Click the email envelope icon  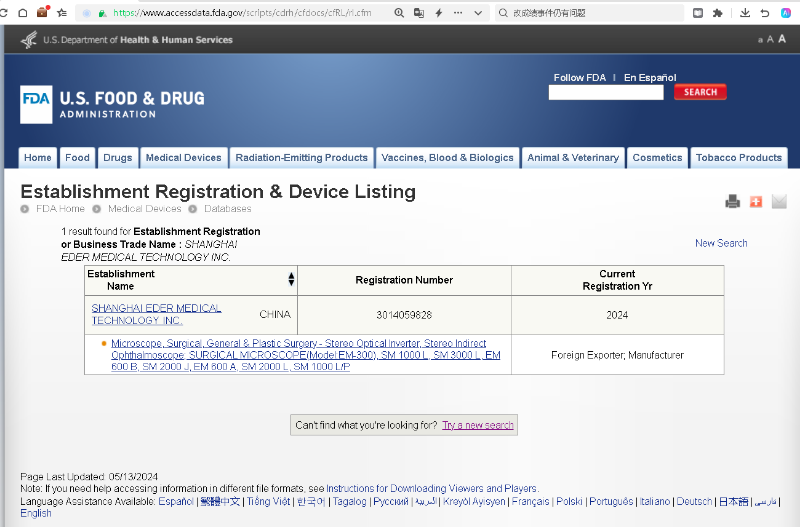tap(779, 202)
